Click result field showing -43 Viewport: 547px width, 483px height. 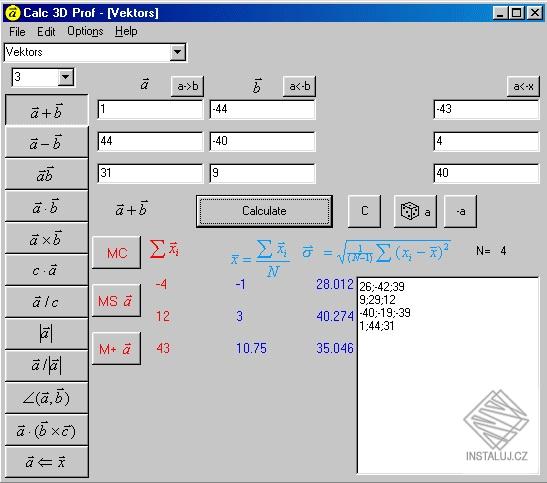coord(486,110)
